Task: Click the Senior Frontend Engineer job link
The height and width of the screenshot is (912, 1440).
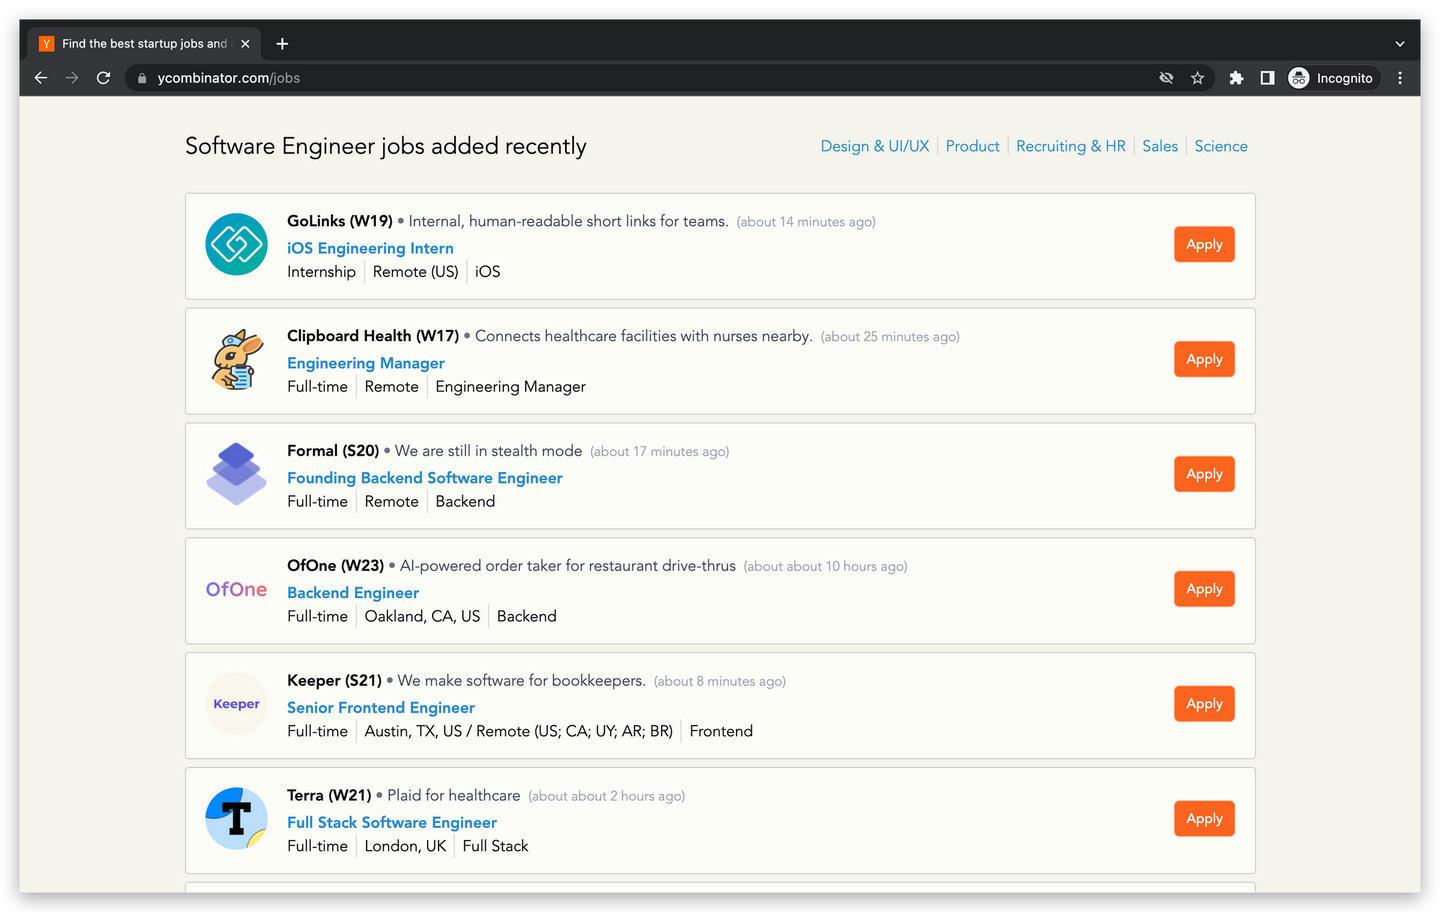Action: 380,707
